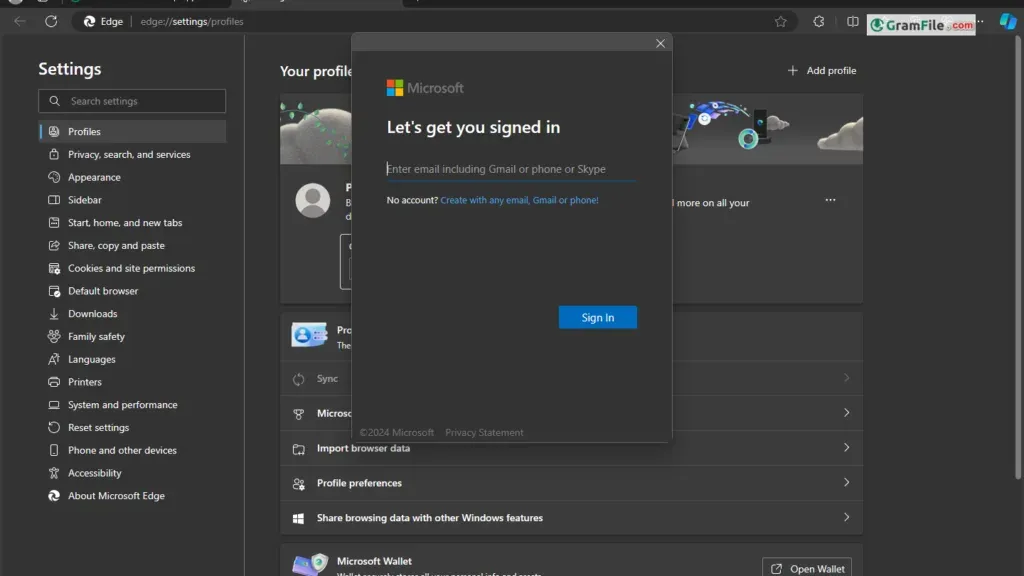
Task: Expand Share browsing data with Windows features chevron
Action: (846, 517)
